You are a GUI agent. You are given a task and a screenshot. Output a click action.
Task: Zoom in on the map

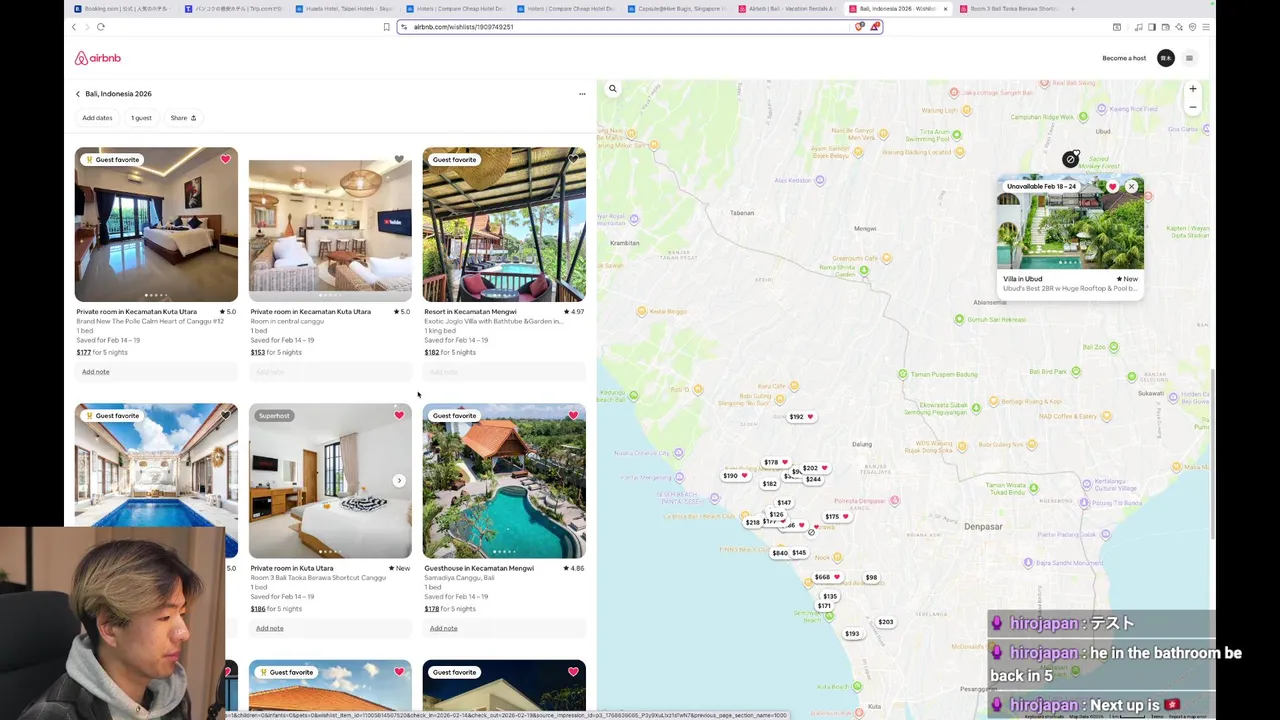tap(1192, 89)
